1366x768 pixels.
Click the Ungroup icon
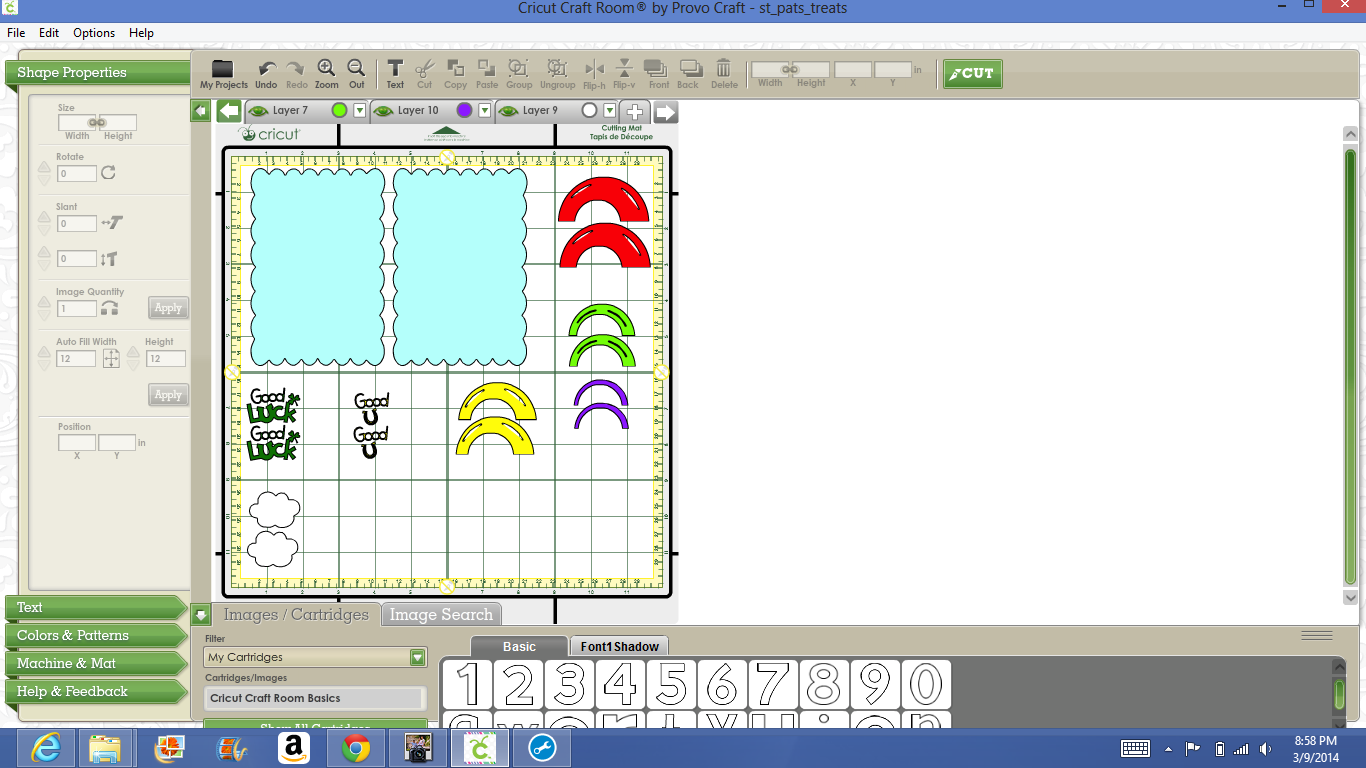[x=558, y=68]
